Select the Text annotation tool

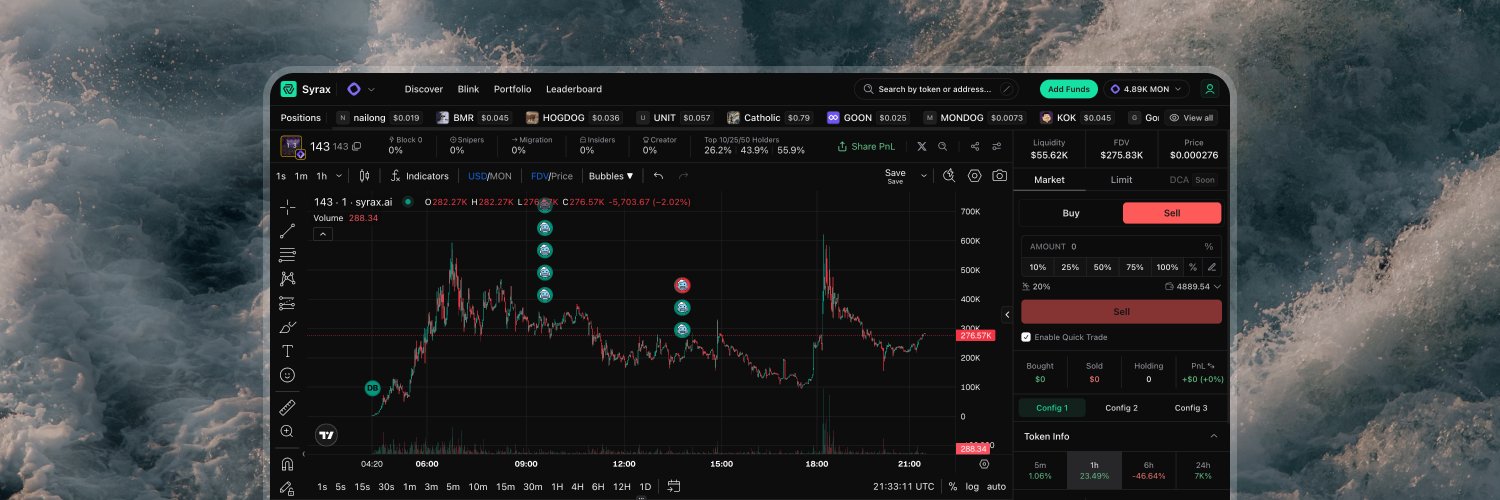(x=288, y=351)
